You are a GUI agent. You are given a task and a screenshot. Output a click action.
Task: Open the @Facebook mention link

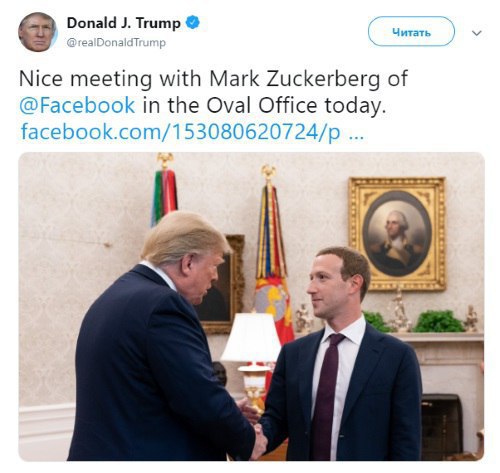coord(77,105)
